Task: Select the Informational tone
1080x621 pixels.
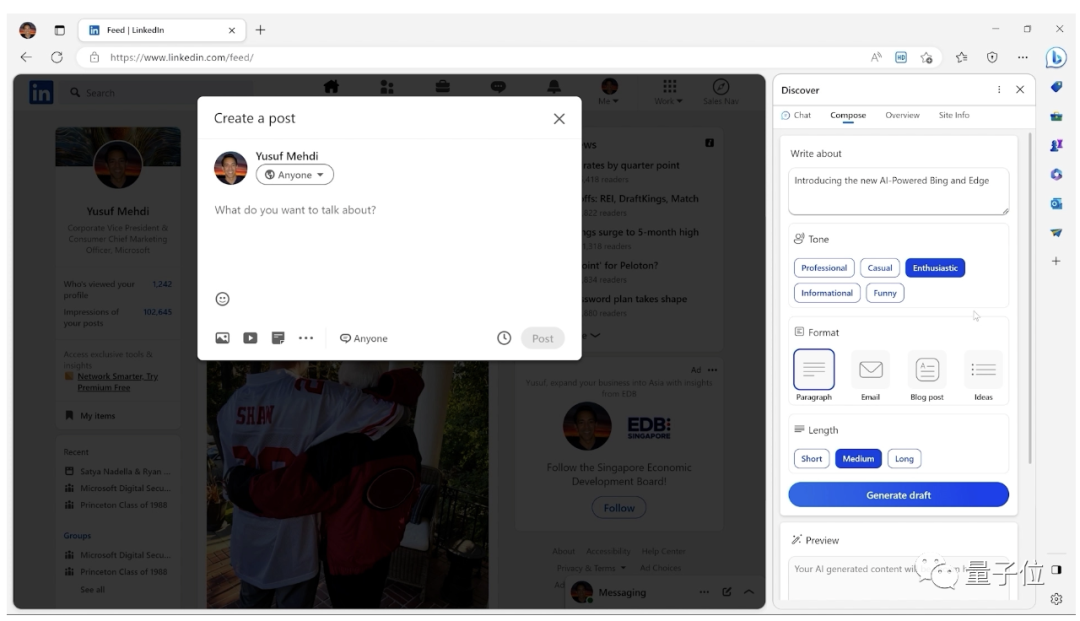Action: tap(827, 293)
